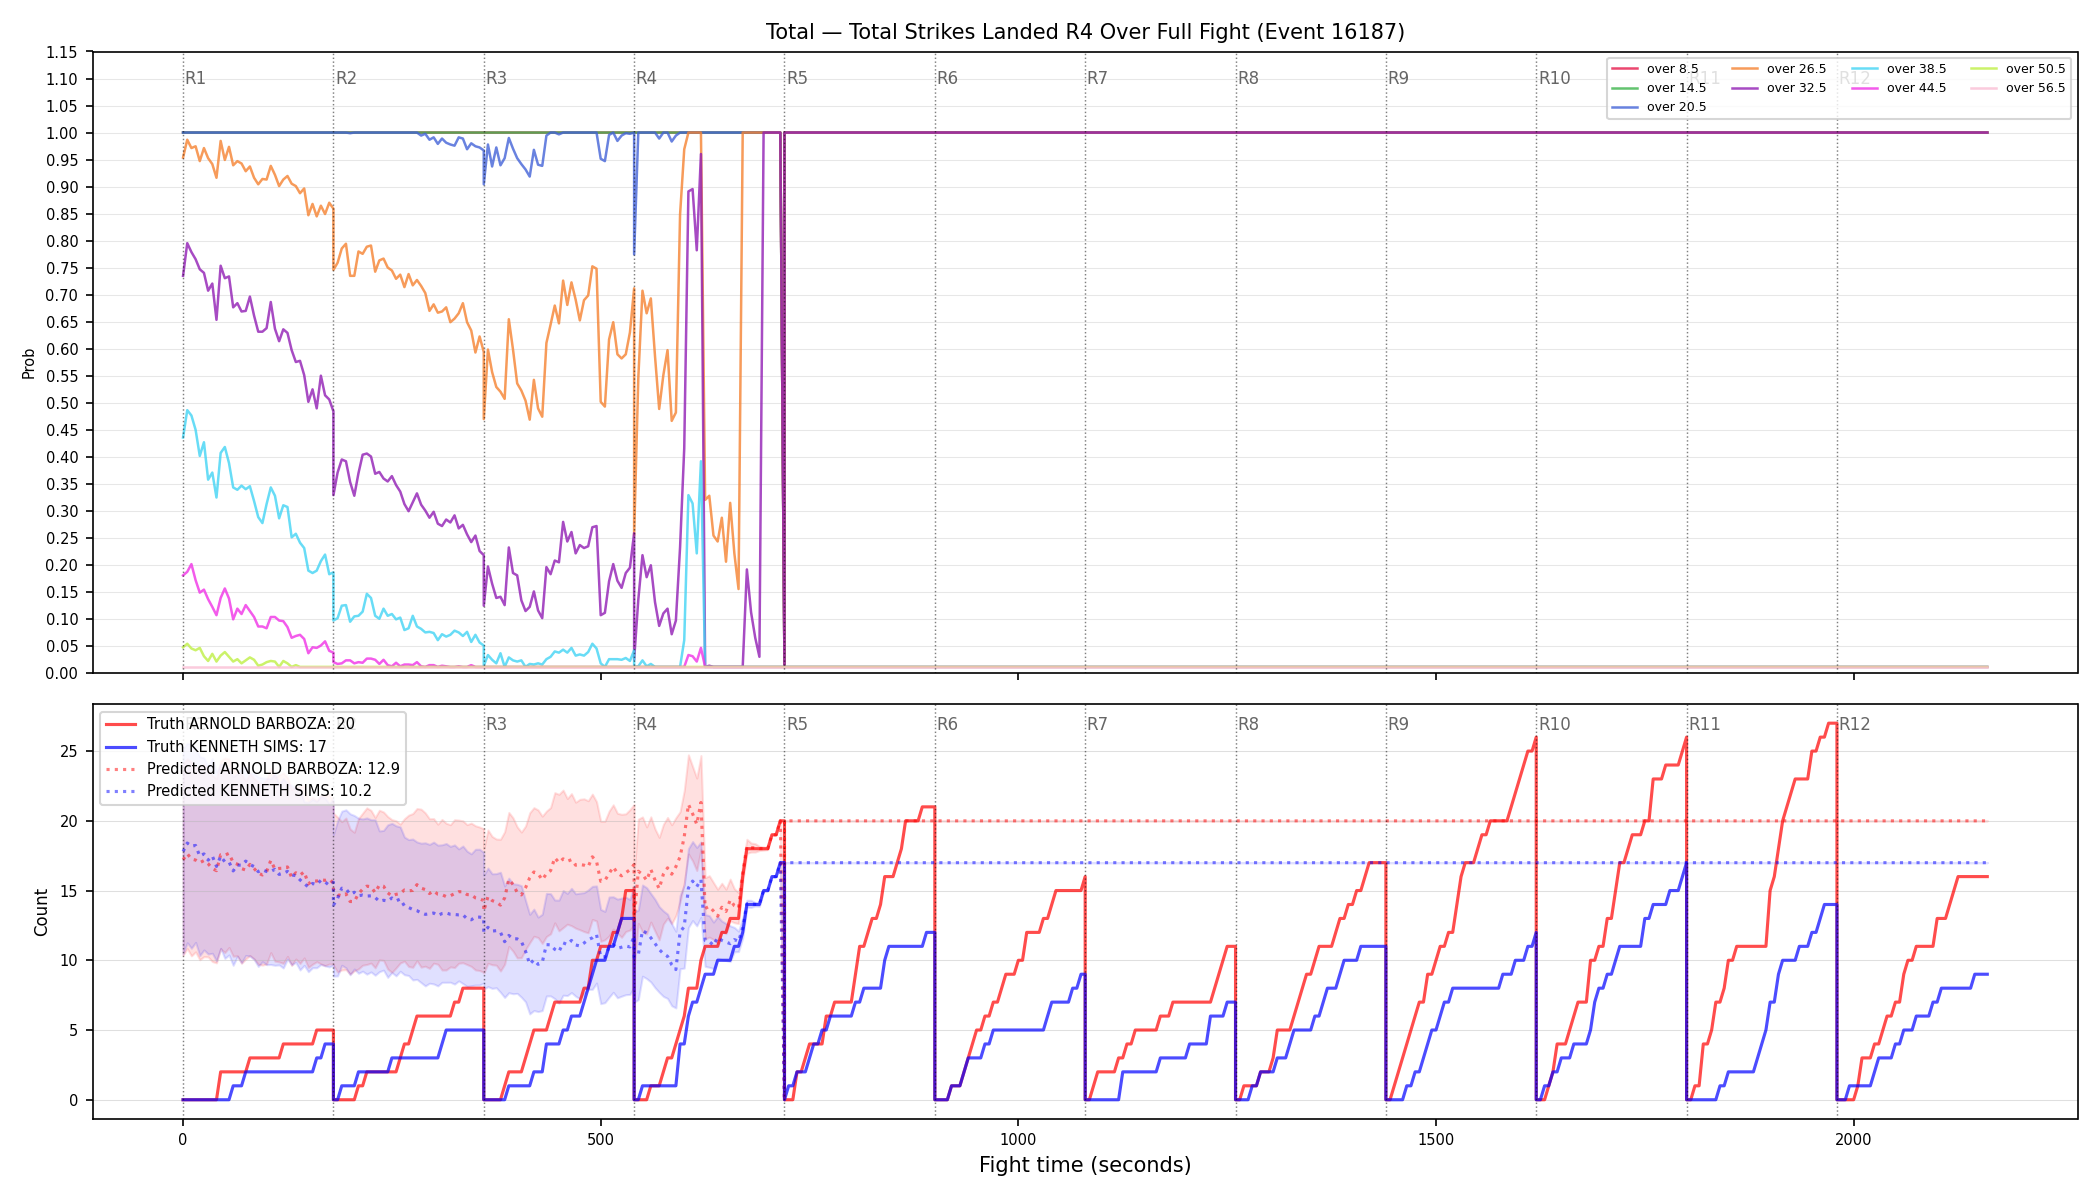The image size is (2100, 1200).
Task: Click the R8 round marker in the count chart
Action: [x=1248, y=724]
